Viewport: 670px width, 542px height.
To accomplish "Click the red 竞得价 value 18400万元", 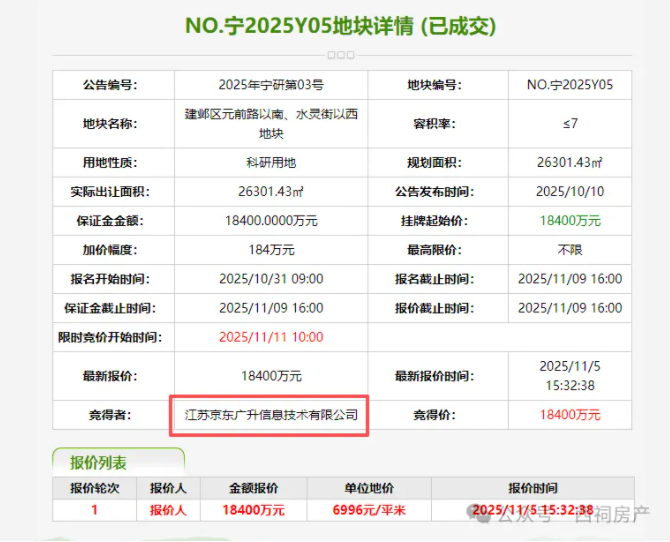I will [569, 414].
